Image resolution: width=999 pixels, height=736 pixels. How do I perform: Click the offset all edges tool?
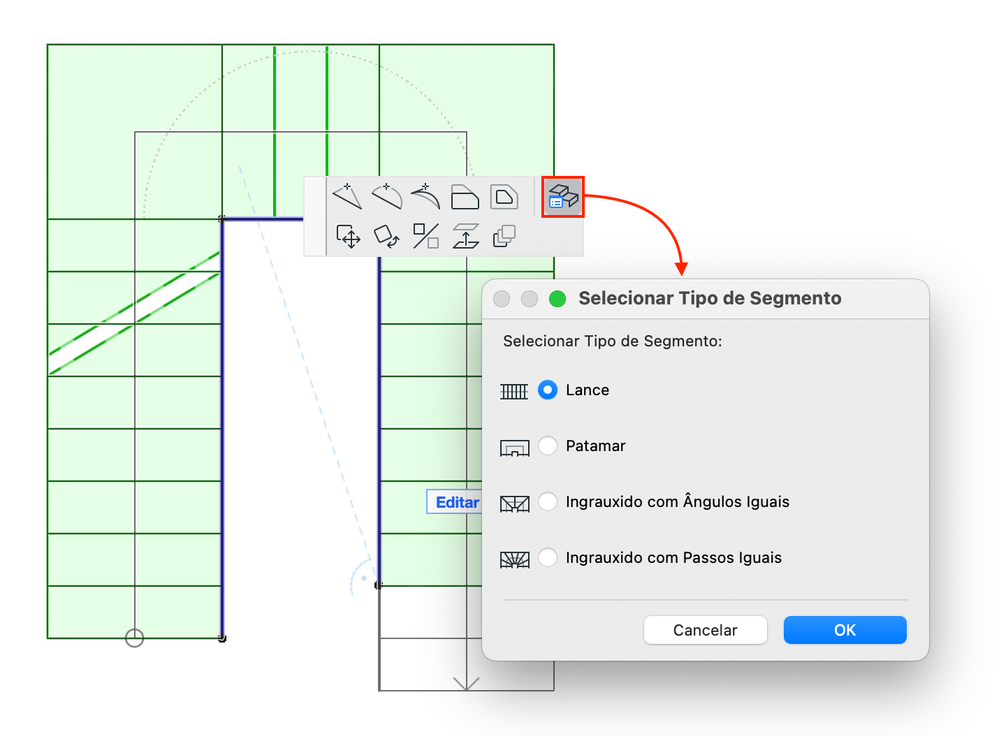(504, 197)
